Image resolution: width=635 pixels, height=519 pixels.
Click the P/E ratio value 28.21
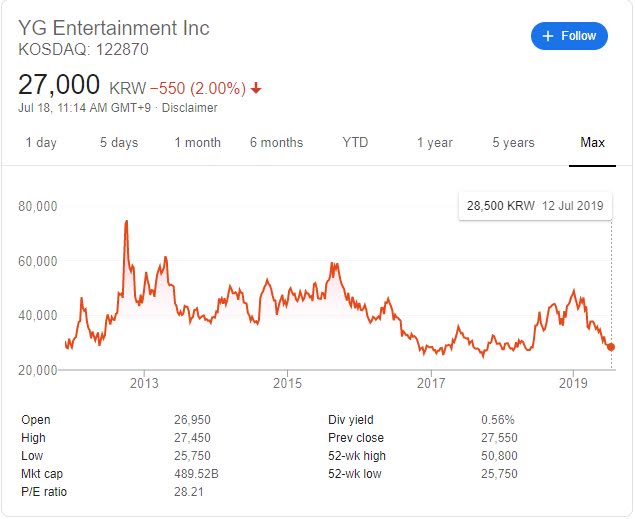click(189, 492)
